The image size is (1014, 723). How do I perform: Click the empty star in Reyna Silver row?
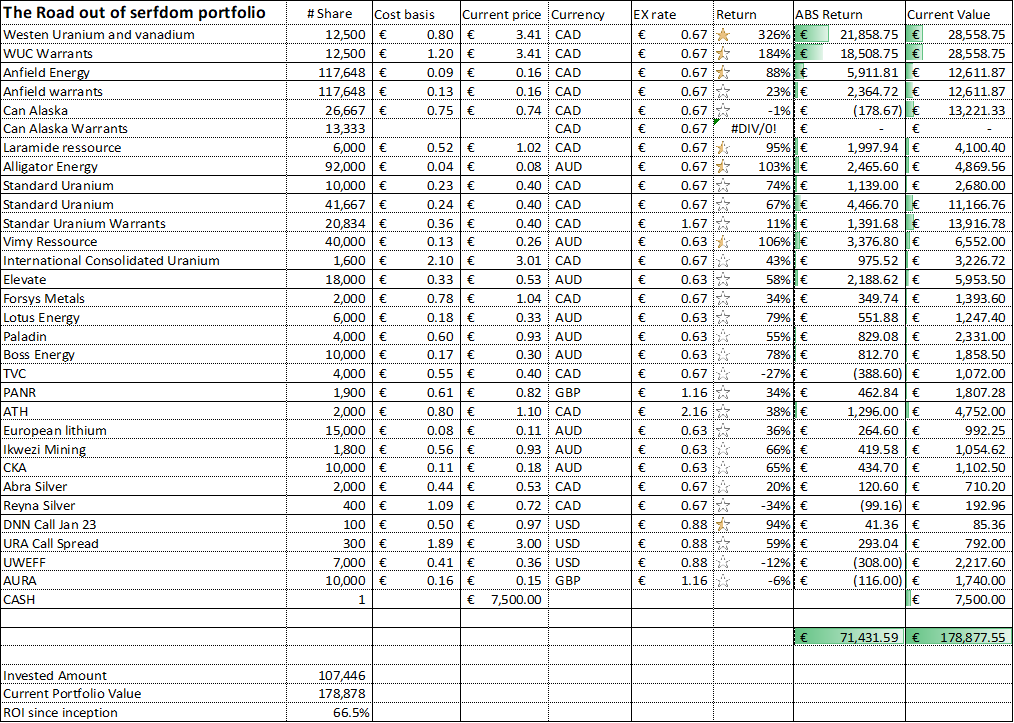point(724,505)
